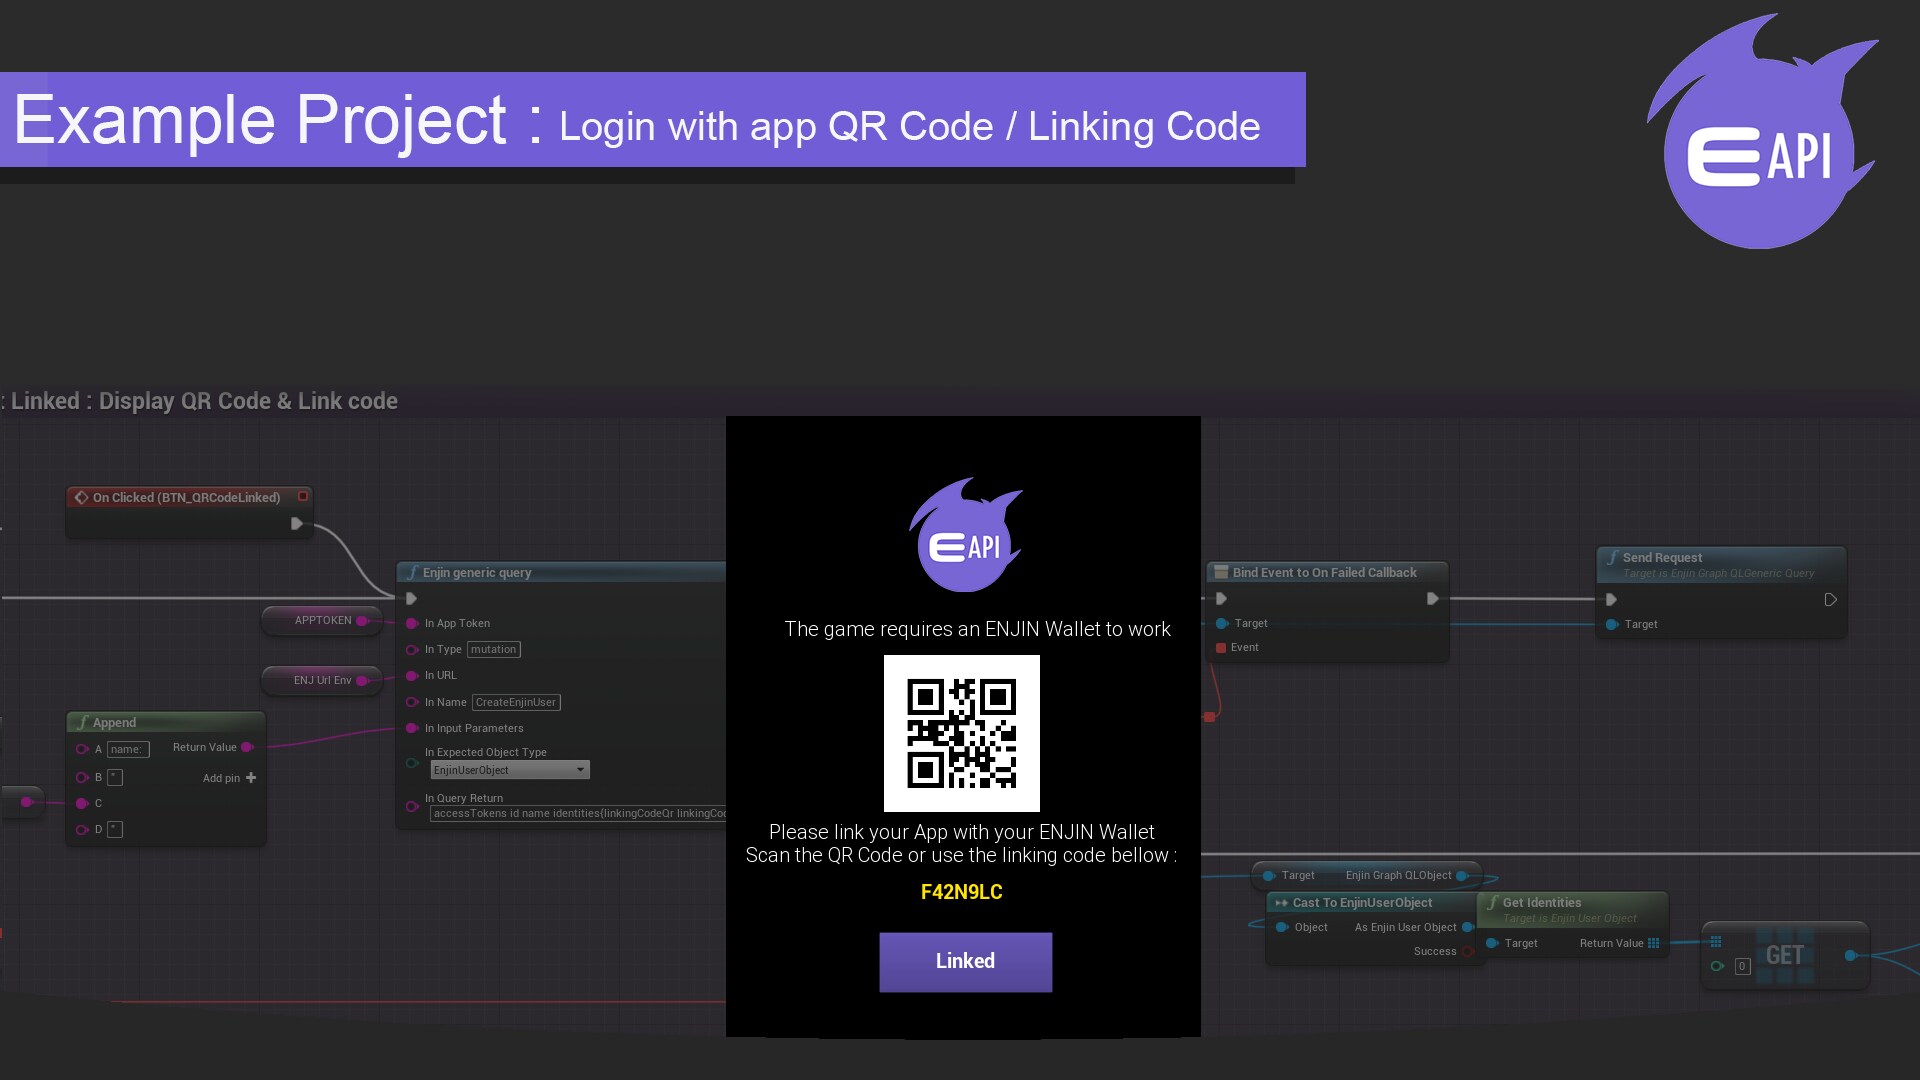1920x1080 pixels.
Task: Click the Enjin generic query node title
Action: tap(475, 572)
